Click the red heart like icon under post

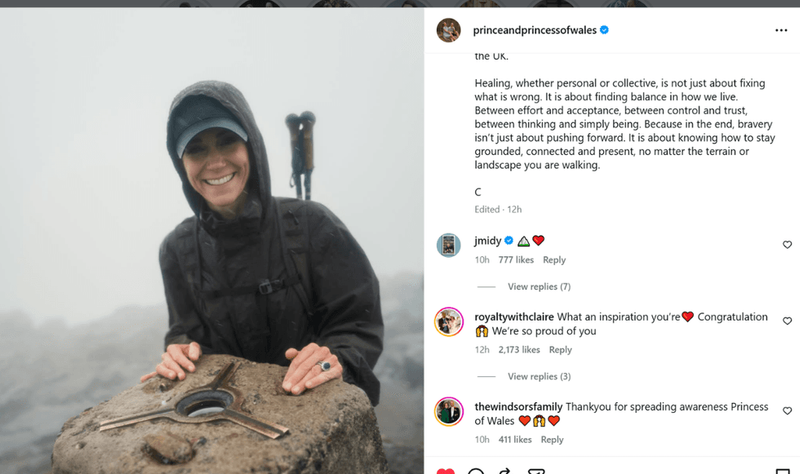(445, 470)
